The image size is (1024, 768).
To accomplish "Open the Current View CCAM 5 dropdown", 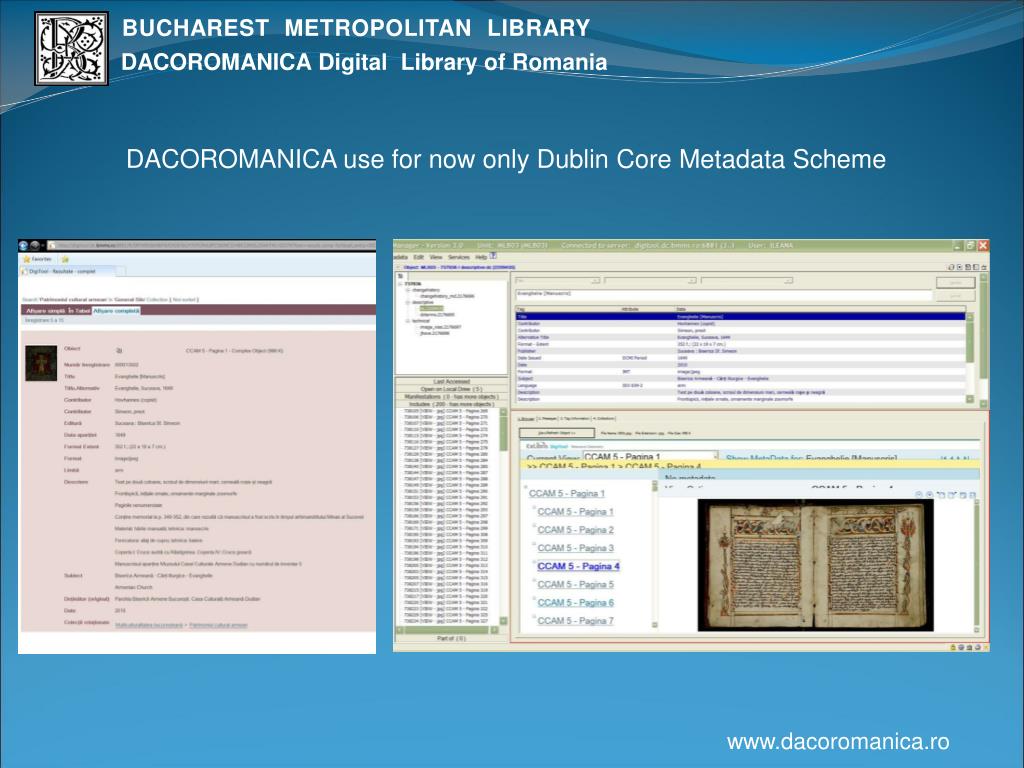I will (650, 456).
